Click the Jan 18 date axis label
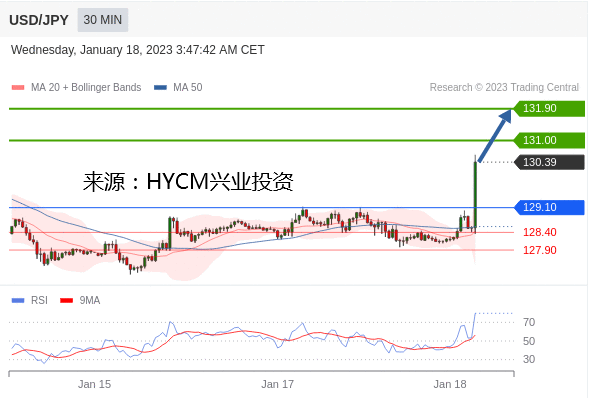This screenshot has width=592, height=398. [x=450, y=384]
